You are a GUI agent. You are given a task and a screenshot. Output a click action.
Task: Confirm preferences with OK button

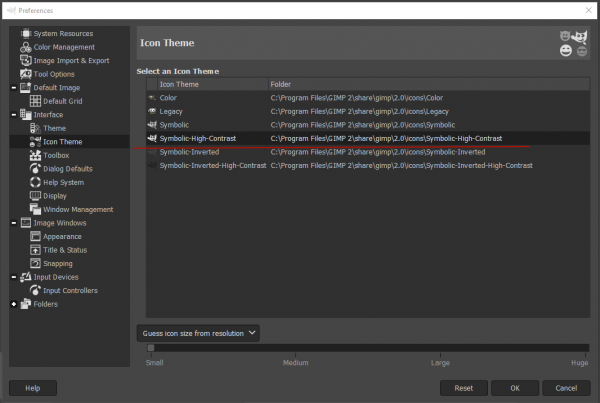(x=515, y=388)
